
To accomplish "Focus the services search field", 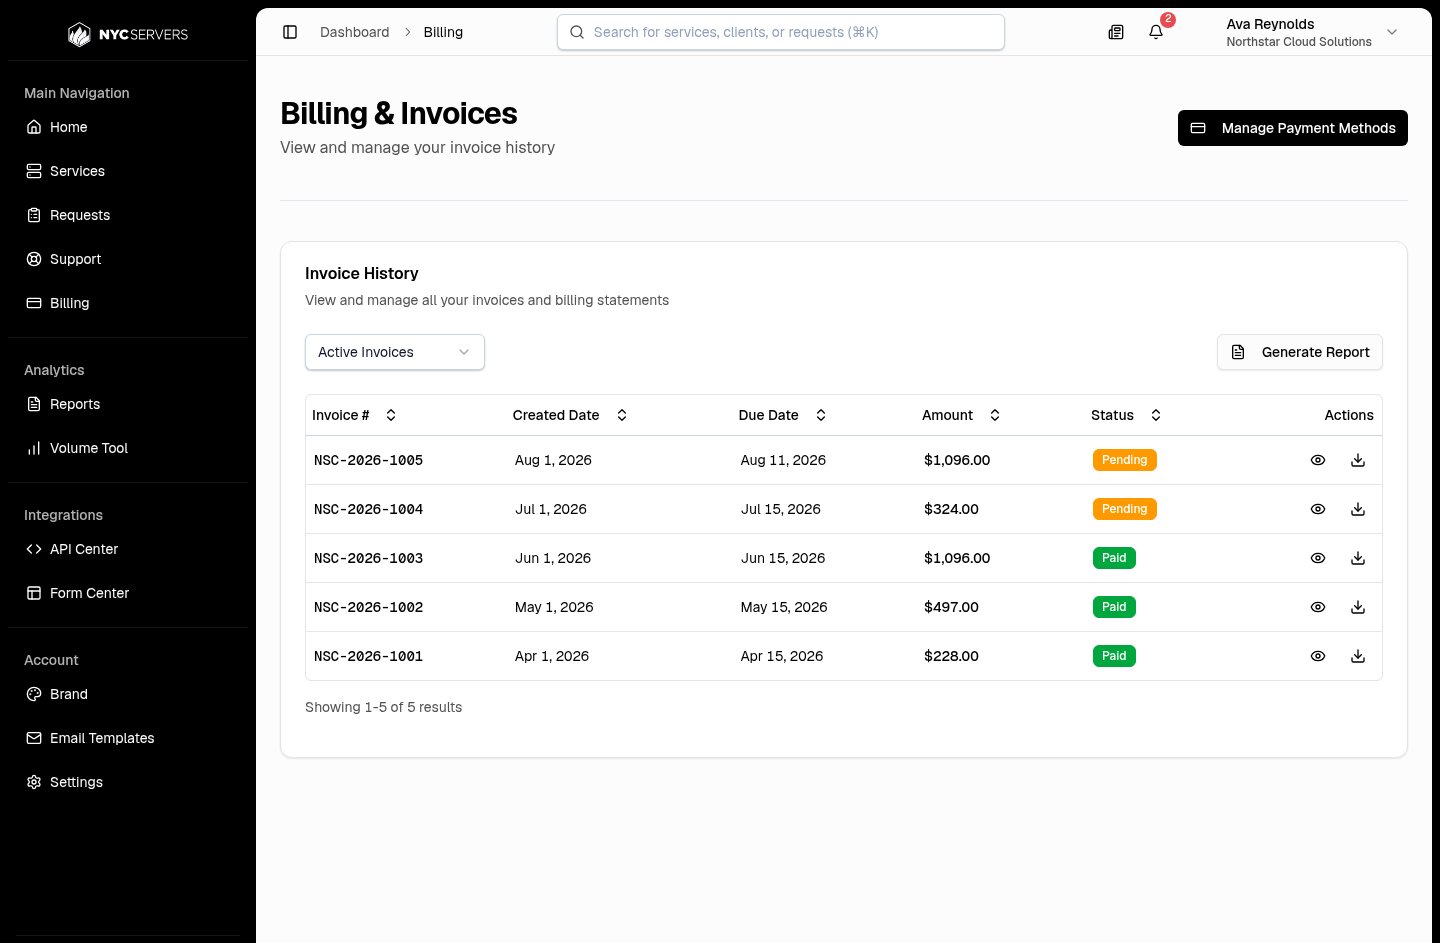I will [x=781, y=32].
